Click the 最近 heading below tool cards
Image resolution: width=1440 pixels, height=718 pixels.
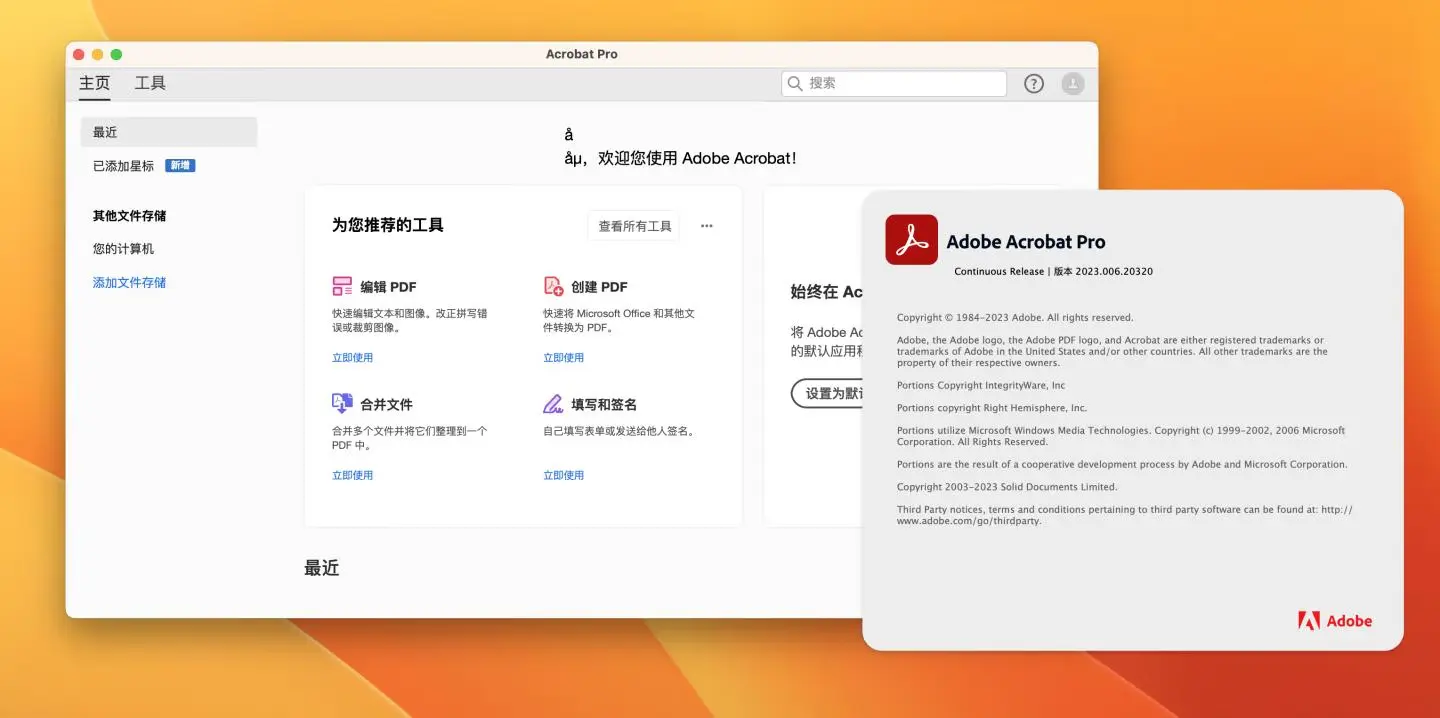[322, 568]
